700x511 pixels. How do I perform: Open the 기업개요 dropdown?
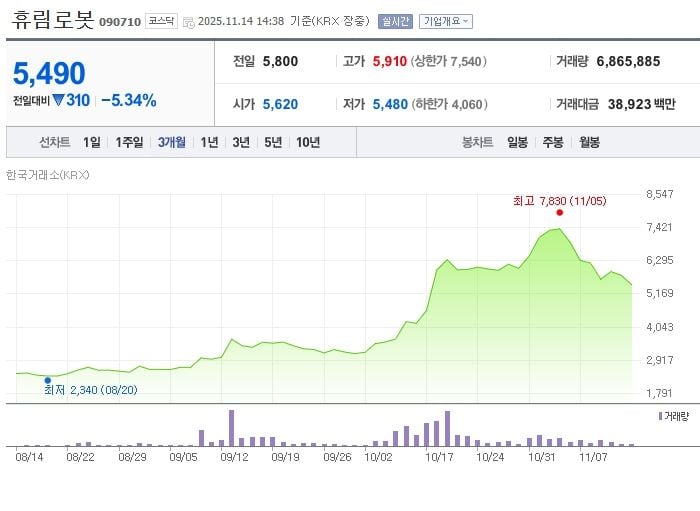point(446,21)
